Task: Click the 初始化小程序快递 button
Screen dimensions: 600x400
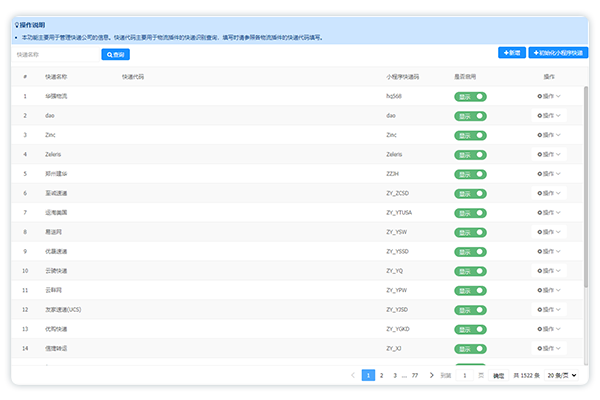Action: tap(559, 52)
